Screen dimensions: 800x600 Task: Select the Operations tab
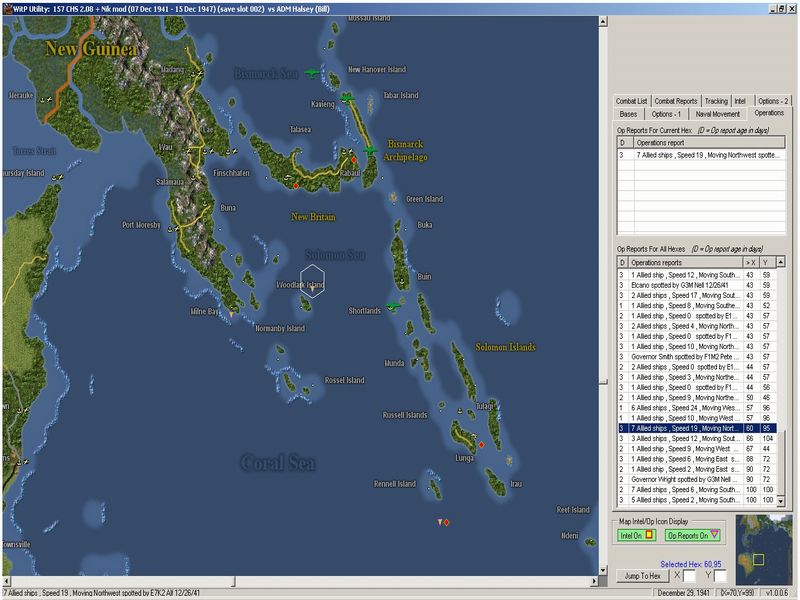[769, 113]
